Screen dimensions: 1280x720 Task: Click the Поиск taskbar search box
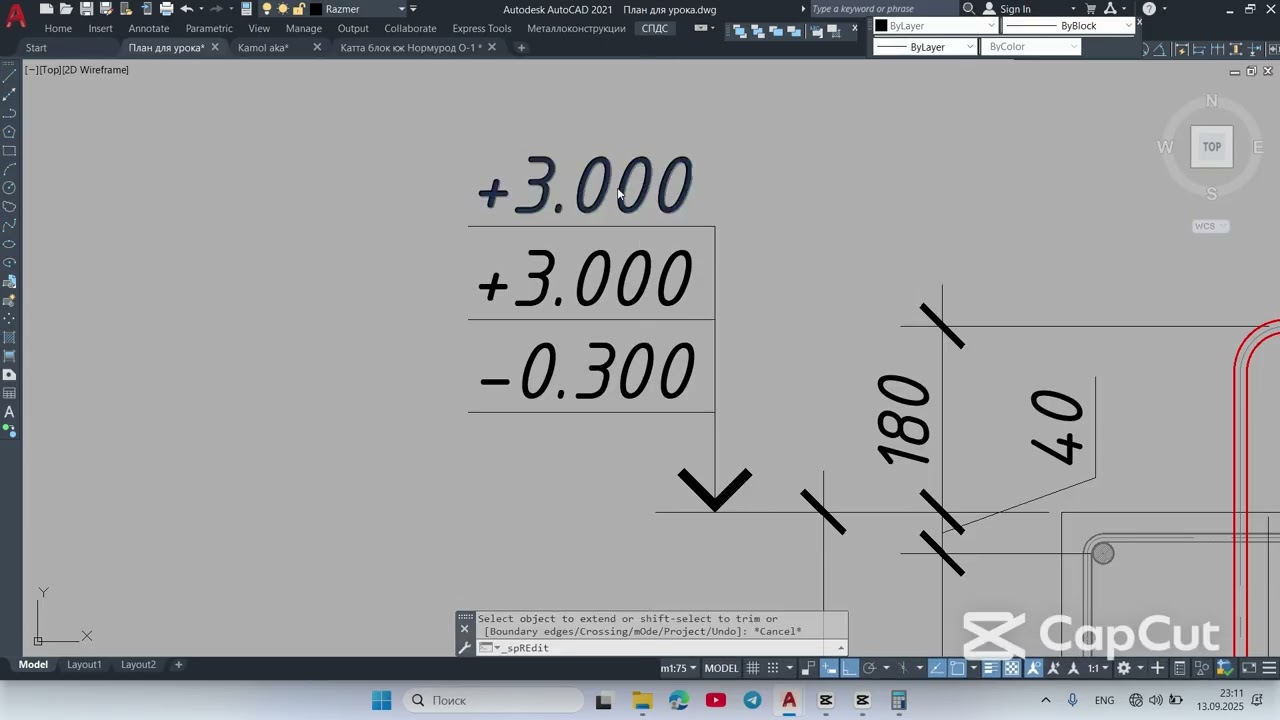[x=494, y=700]
